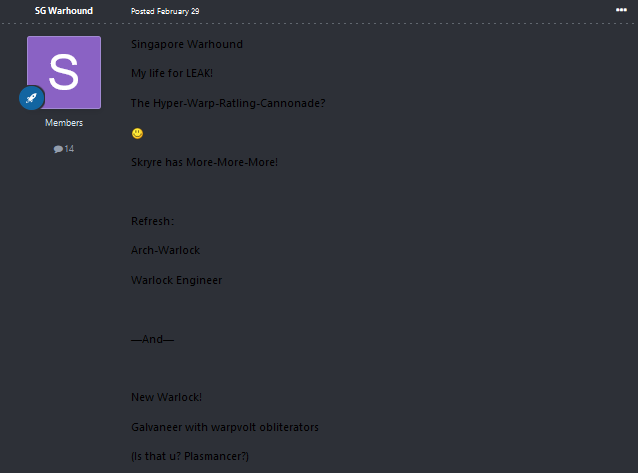638x473 pixels.
Task: Click the "Refresh:" heading text
Action: click(152, 221)
